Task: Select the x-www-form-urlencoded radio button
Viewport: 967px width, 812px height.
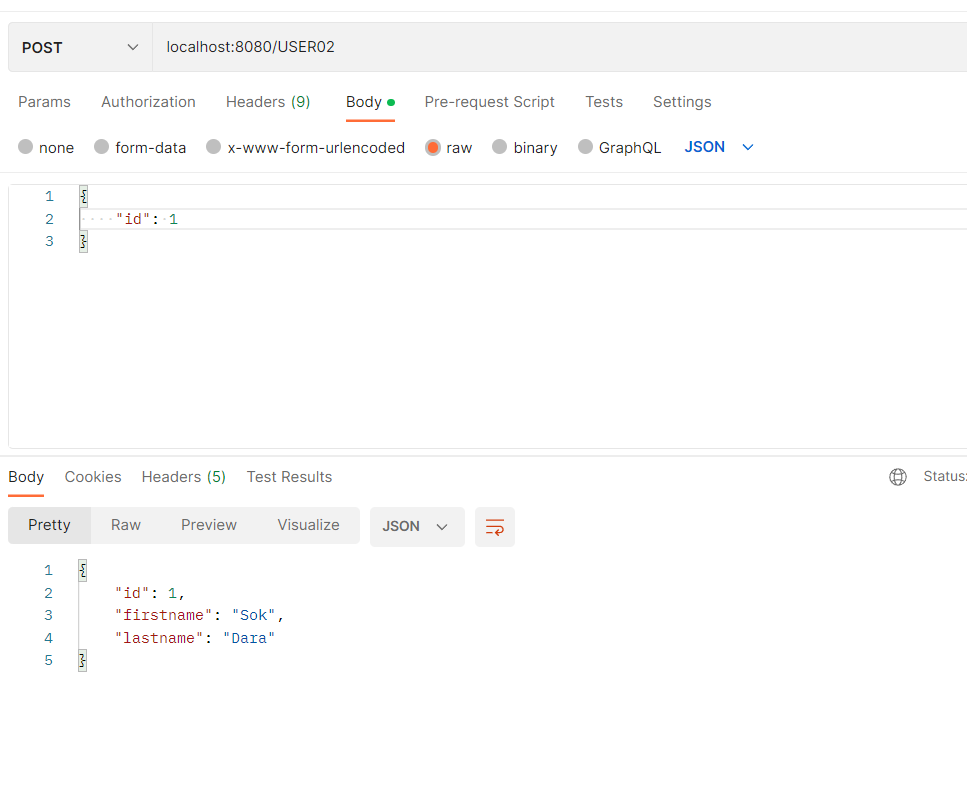Action: (x=213, y=147)
